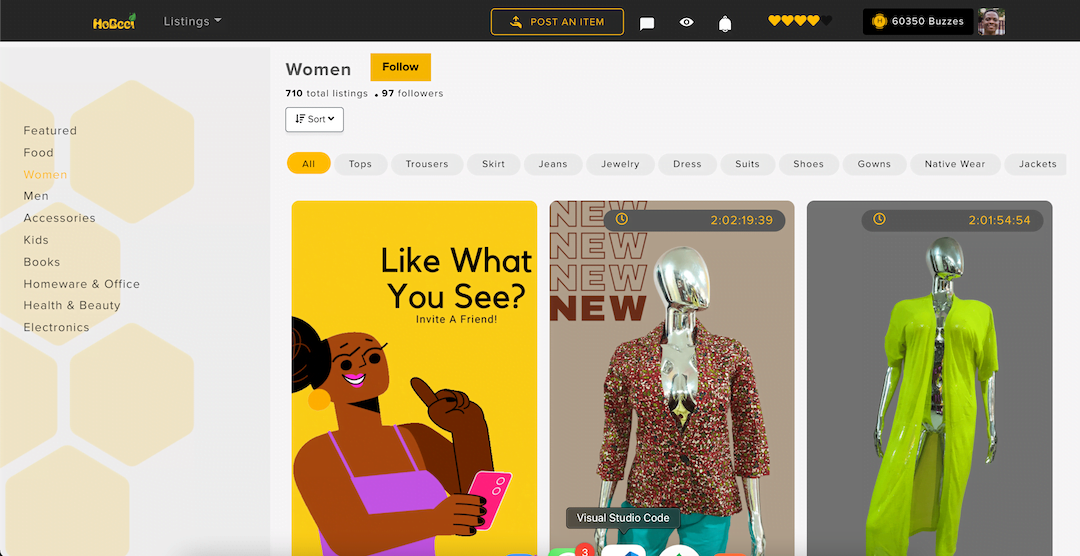Click the eye watchlist icon
The image size is (1080, 556).
[x=686, y=22]
